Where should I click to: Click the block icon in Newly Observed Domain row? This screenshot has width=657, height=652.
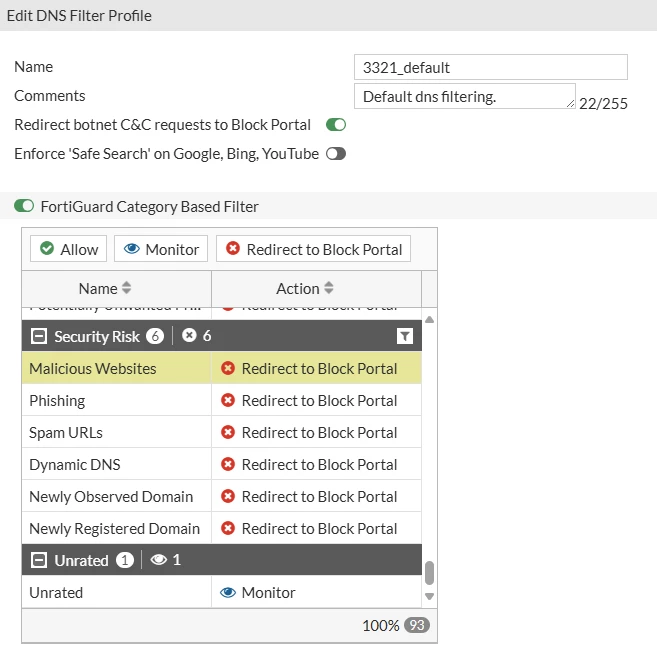point(228,496)
